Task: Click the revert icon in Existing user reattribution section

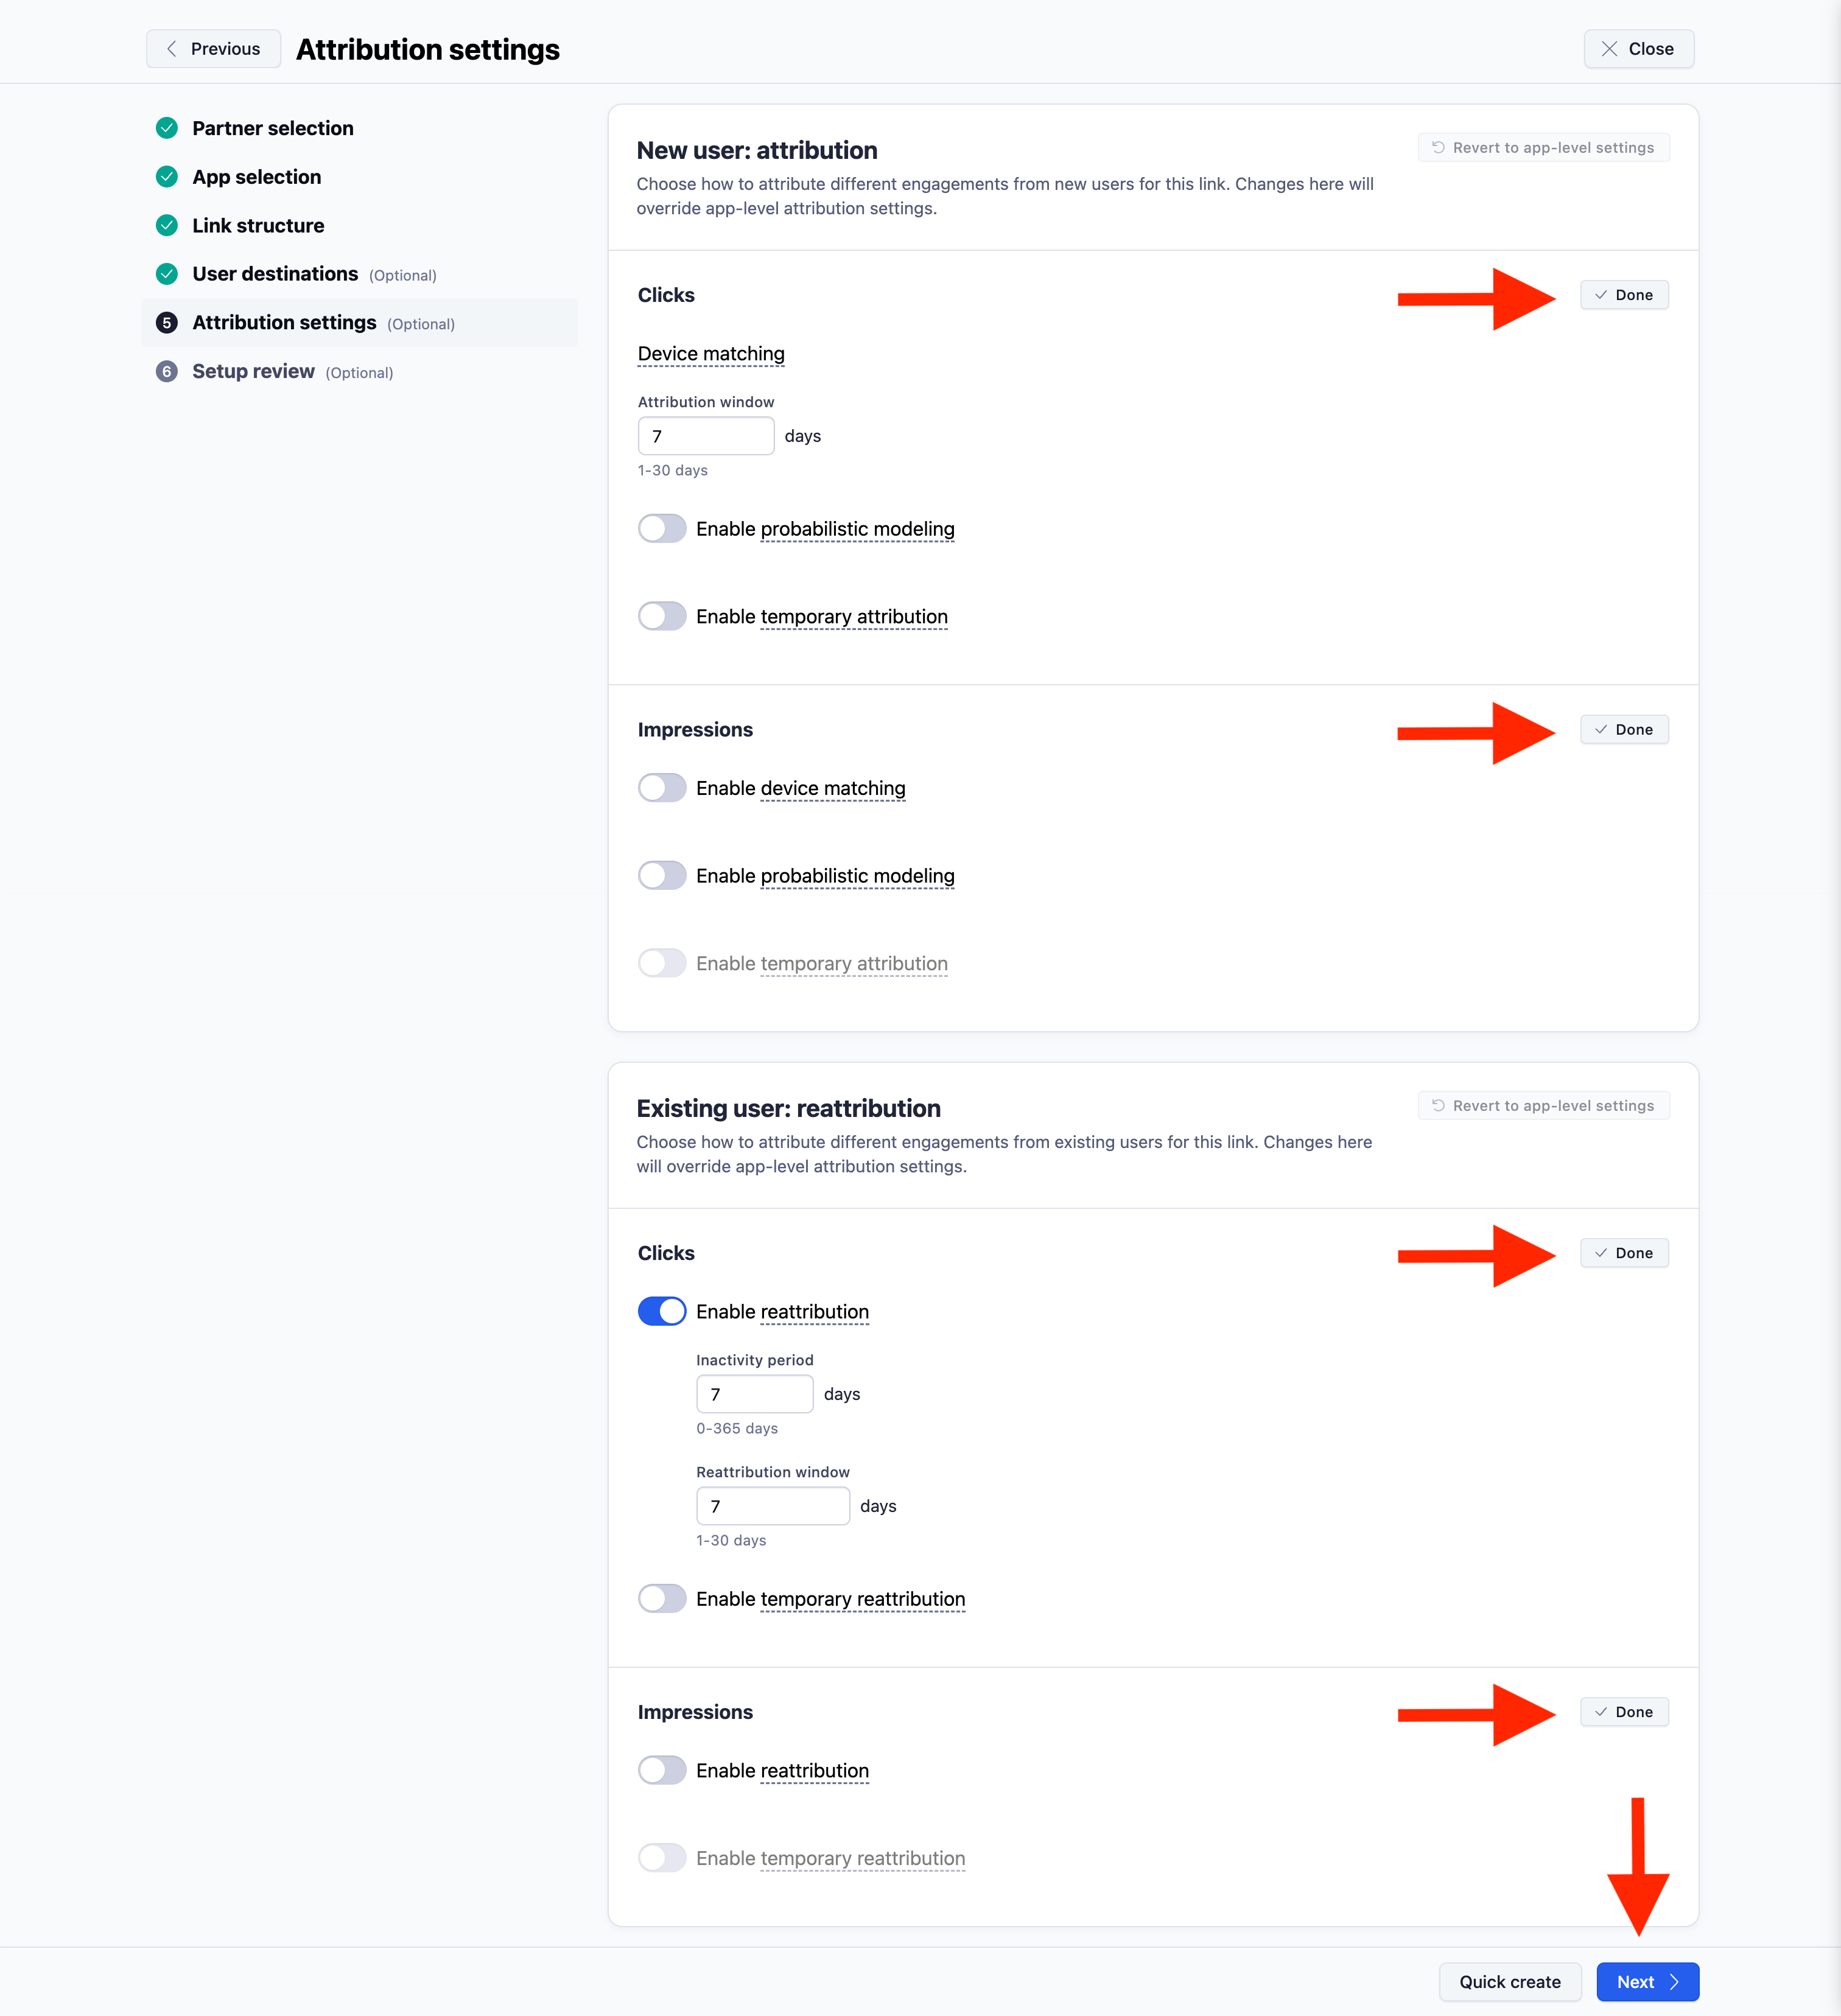Action: point(1438,1105)
